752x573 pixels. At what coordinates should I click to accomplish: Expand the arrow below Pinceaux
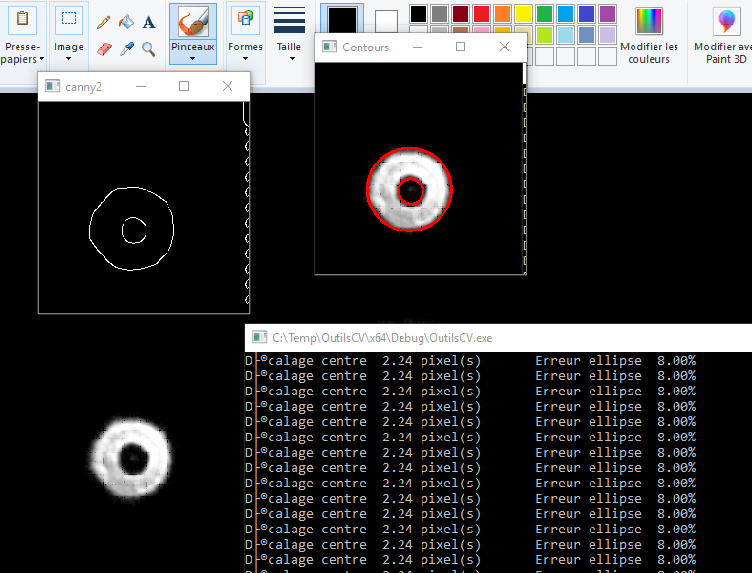[192, 59]
